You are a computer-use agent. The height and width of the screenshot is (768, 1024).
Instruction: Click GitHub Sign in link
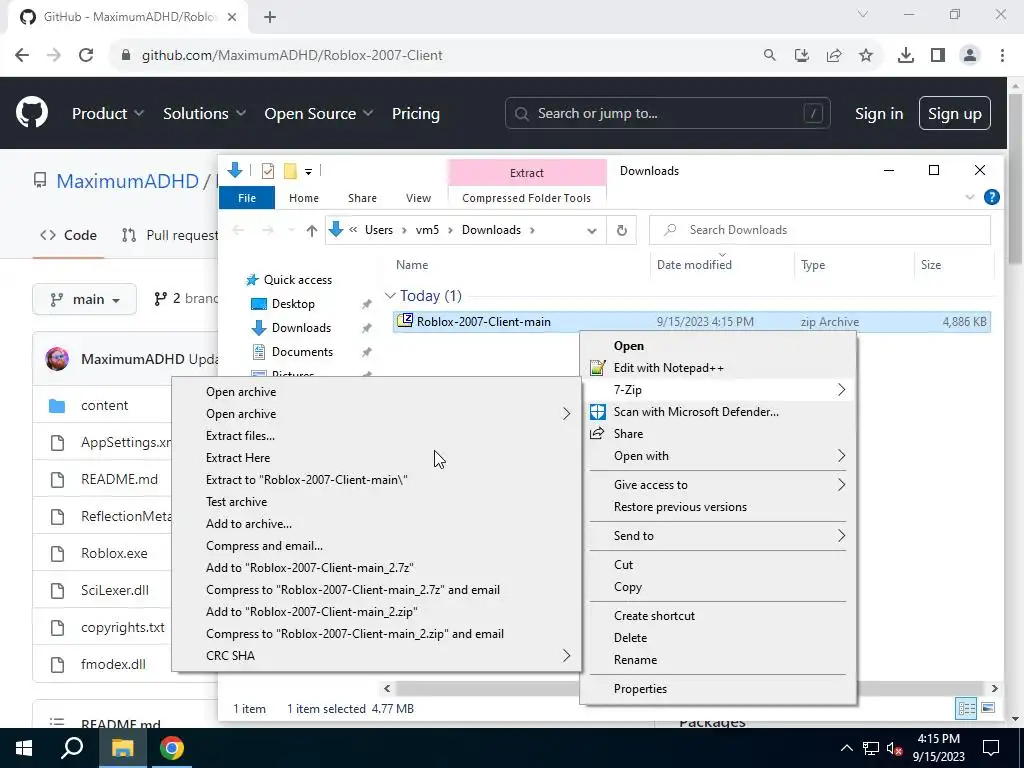pos(879,114)
